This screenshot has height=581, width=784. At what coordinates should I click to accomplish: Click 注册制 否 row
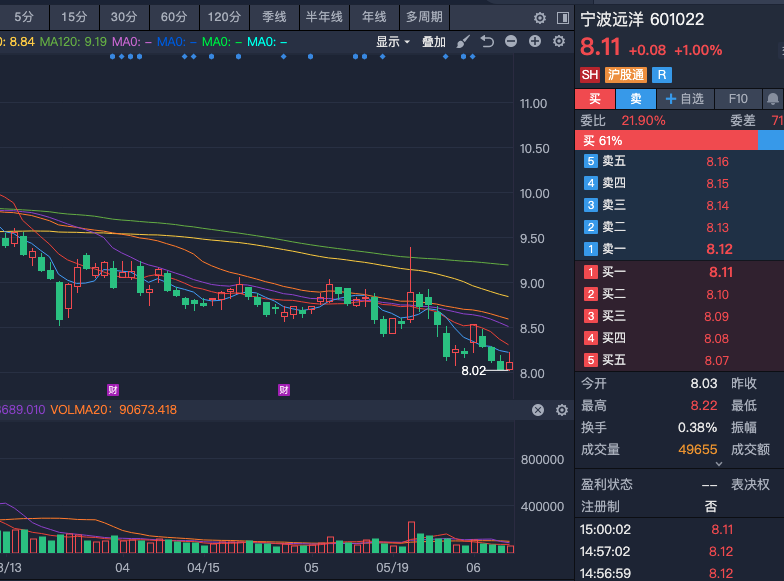(x=649, y=506)
